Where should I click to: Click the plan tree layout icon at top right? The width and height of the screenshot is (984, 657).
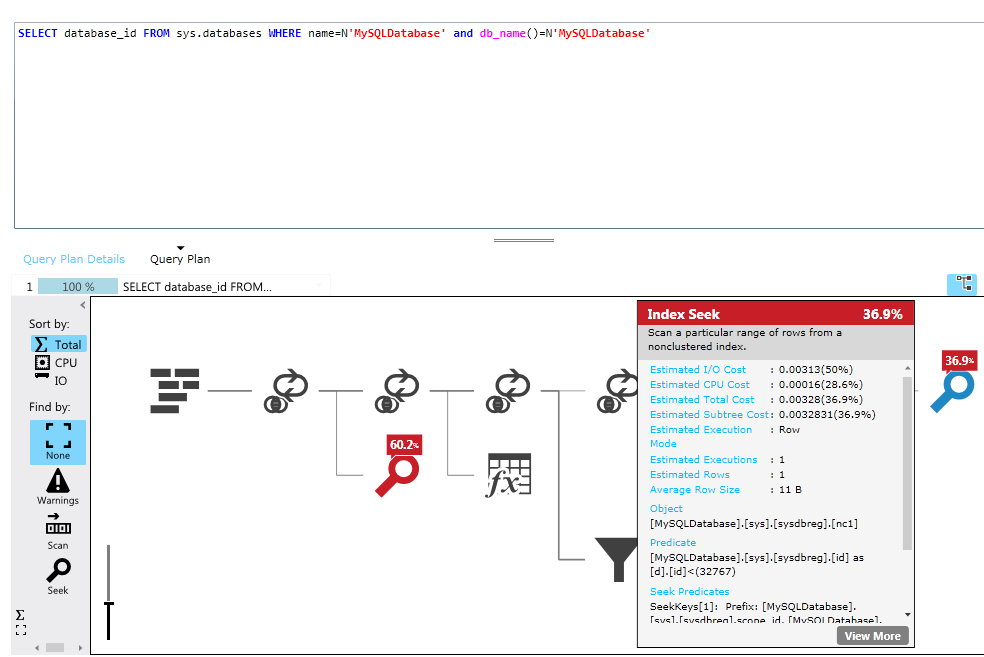click(961, 284)
